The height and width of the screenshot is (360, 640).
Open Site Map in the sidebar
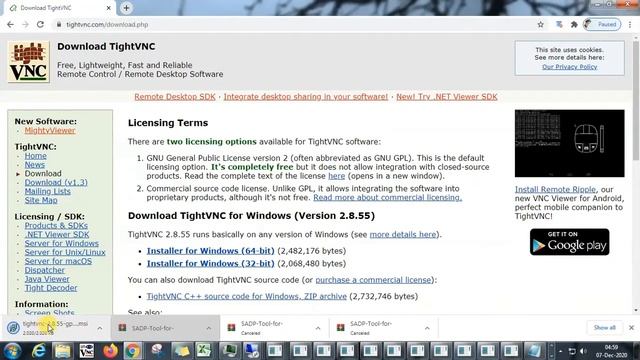pos(41,200)
